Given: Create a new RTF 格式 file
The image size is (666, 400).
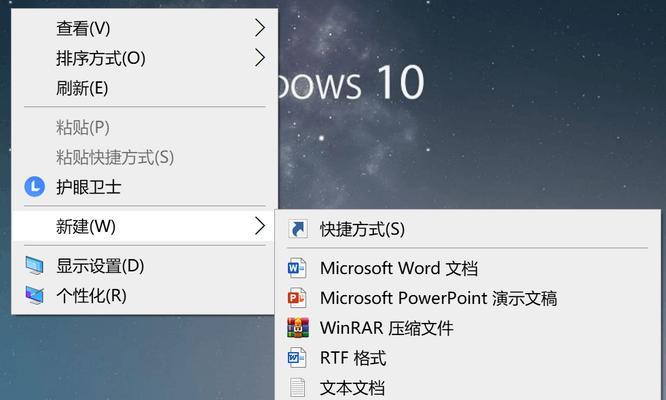Looking at the screenshot, I should 468,358.
